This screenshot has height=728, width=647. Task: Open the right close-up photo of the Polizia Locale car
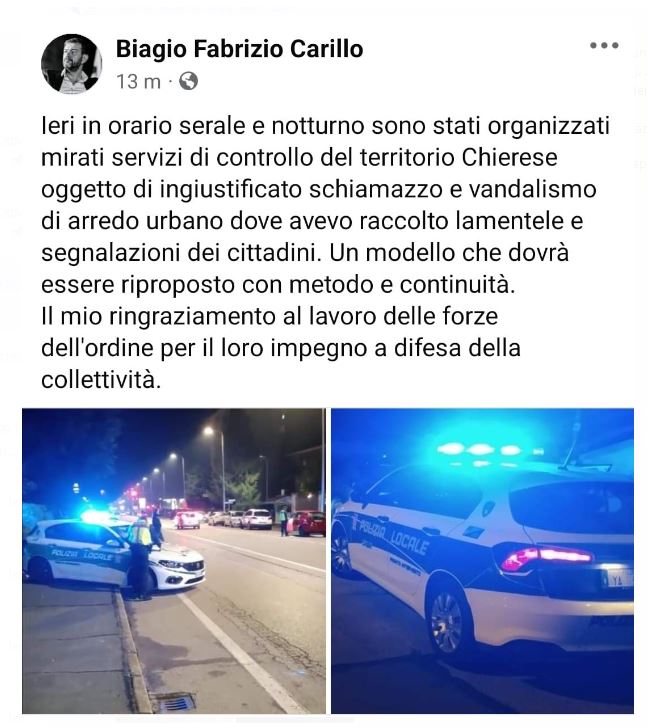tap(482, 560)
